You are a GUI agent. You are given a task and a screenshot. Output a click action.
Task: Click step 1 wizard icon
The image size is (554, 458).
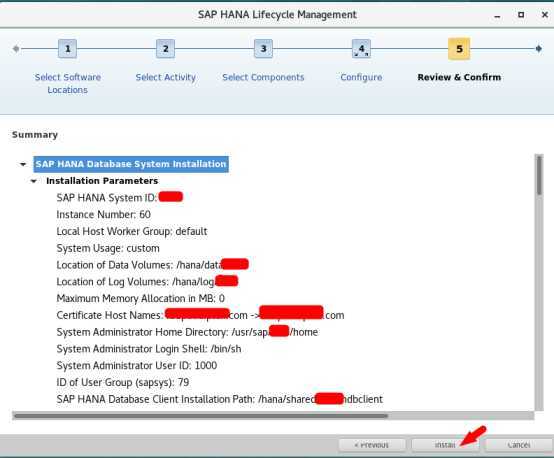[67, 49]
